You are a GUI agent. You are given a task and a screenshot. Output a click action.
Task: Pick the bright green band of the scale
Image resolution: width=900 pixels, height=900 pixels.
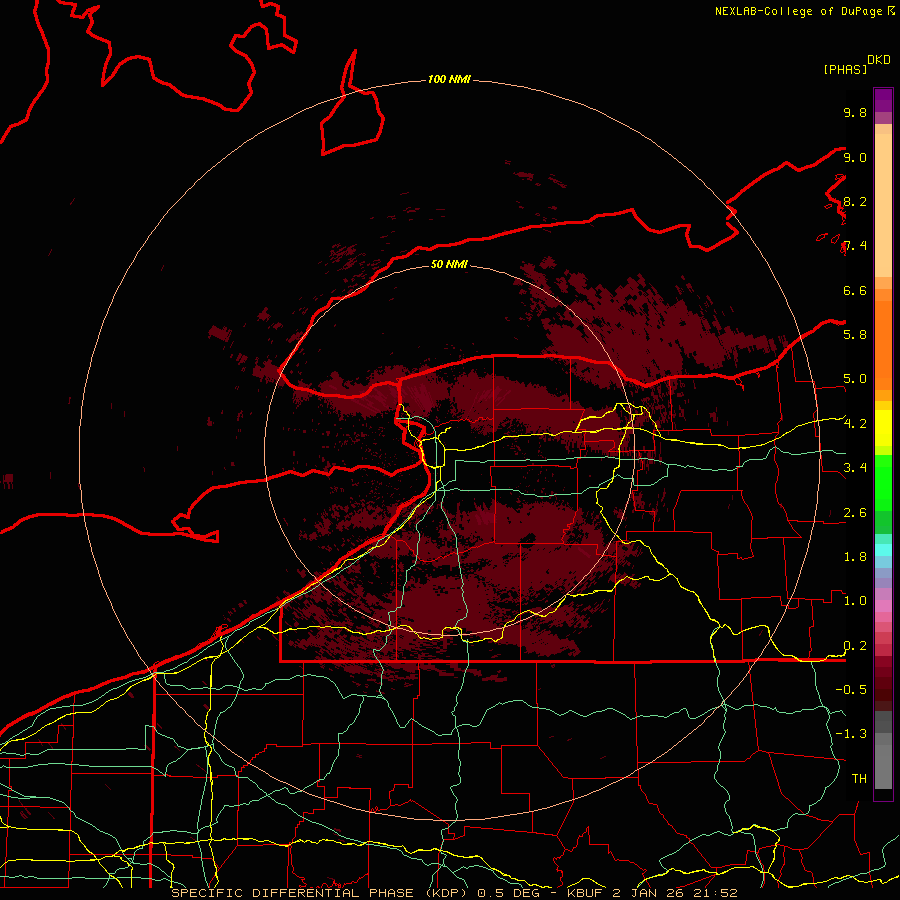pyautogui.click(x=883, y=483)
